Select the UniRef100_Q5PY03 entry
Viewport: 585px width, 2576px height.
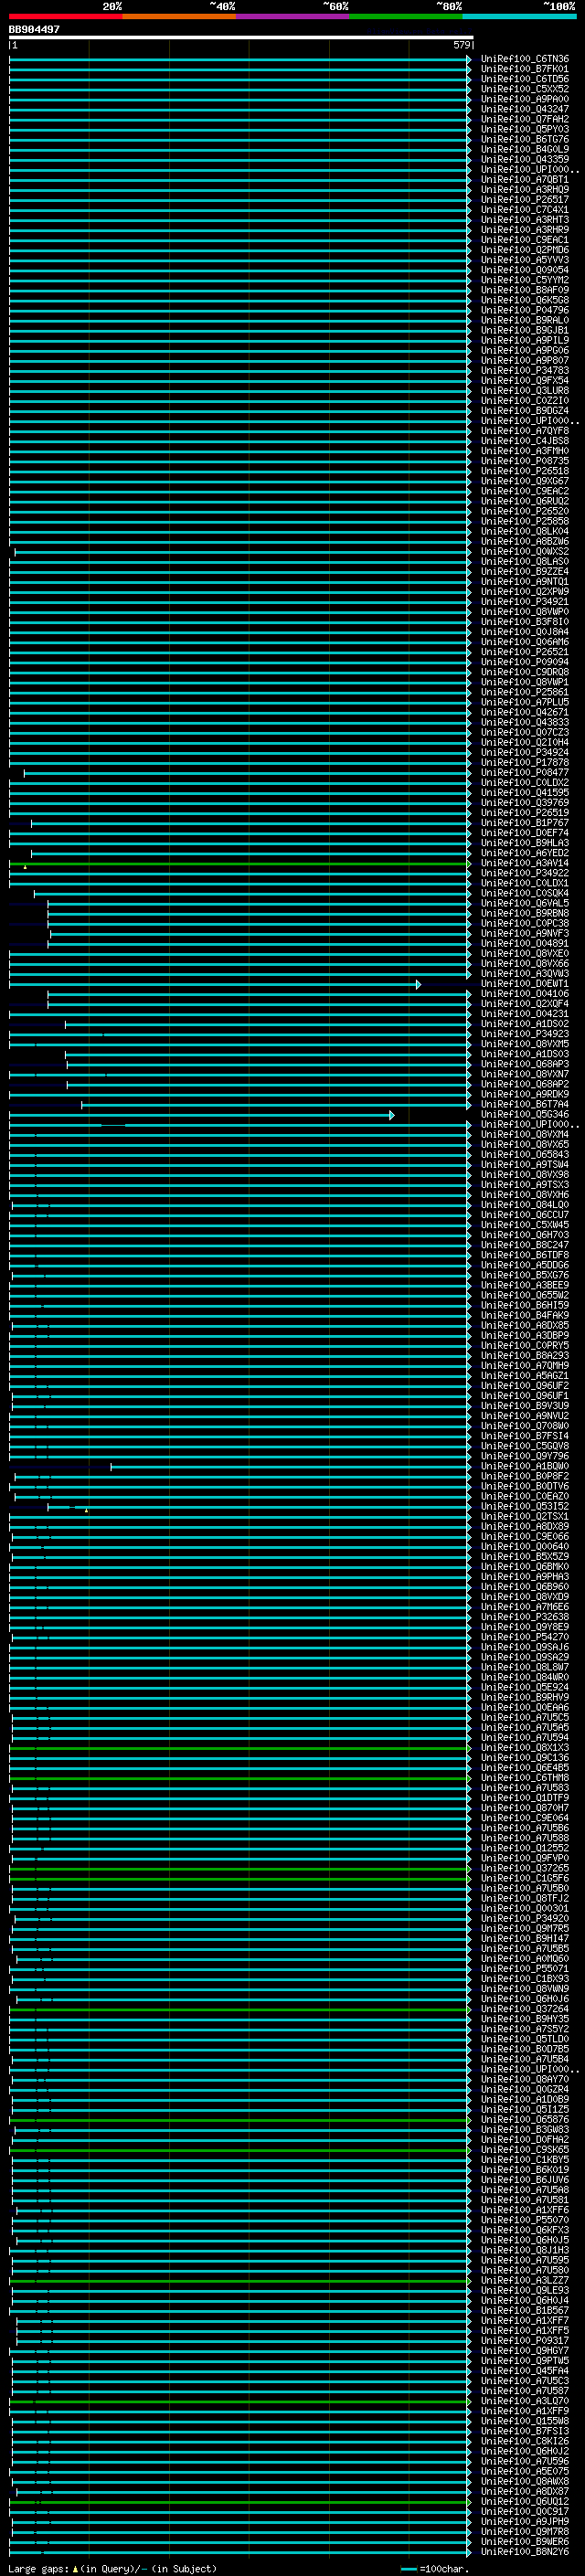pos(525,129)
